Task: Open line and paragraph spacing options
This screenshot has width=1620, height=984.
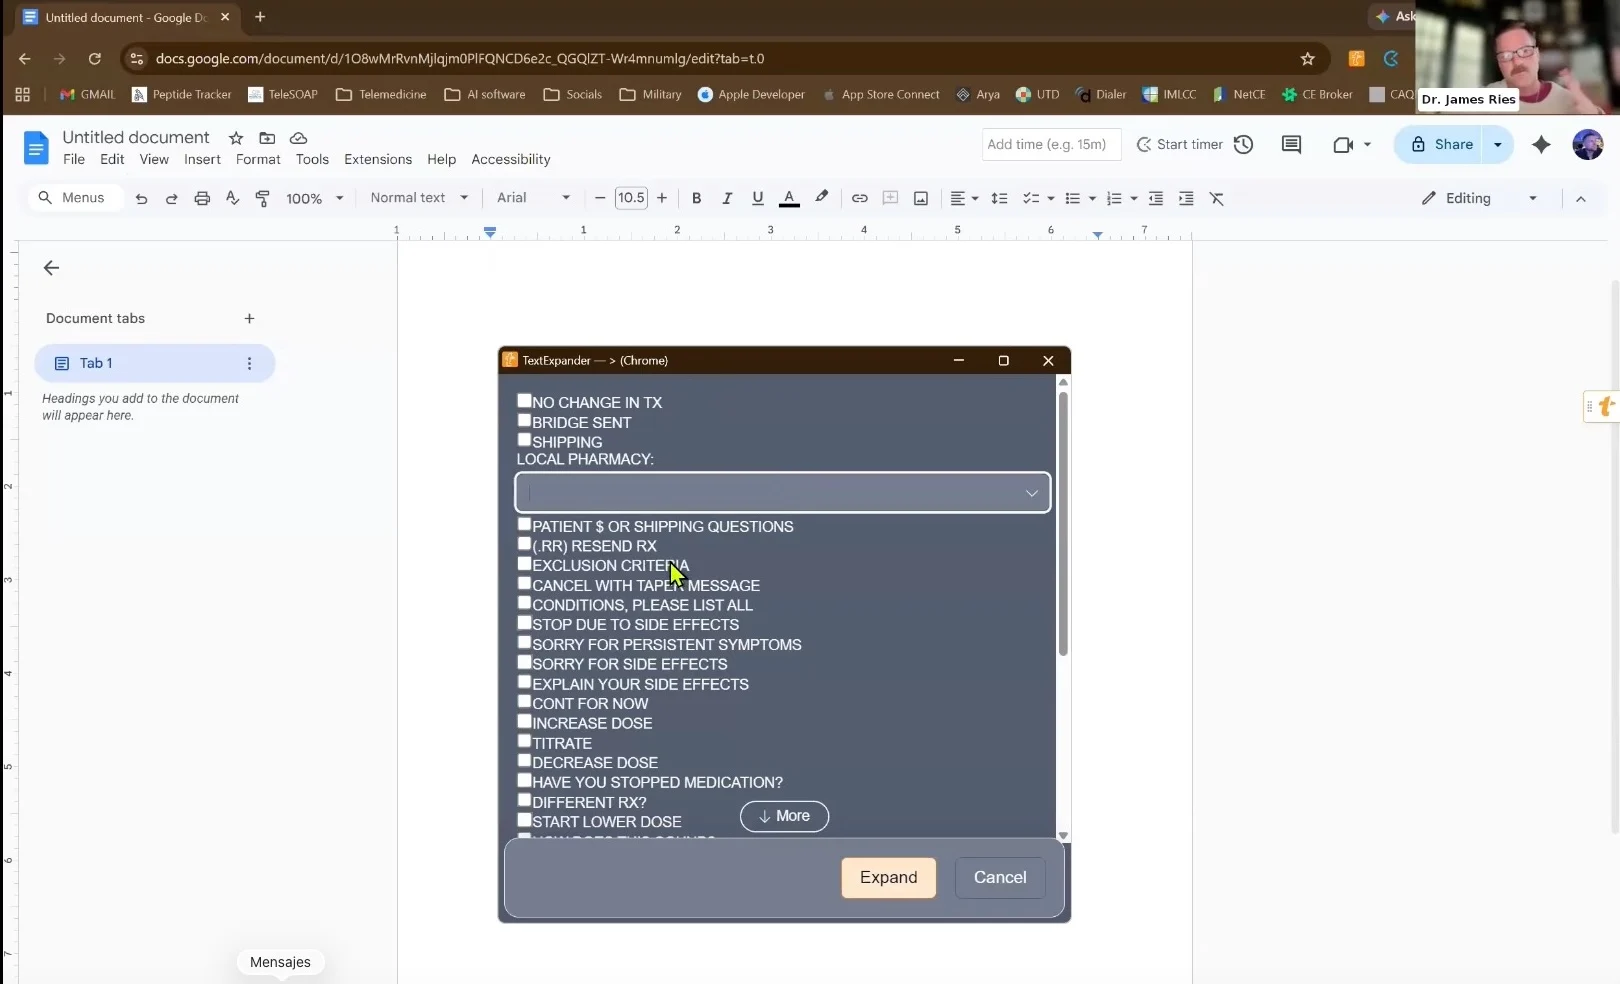Action: tap(999, 198)
